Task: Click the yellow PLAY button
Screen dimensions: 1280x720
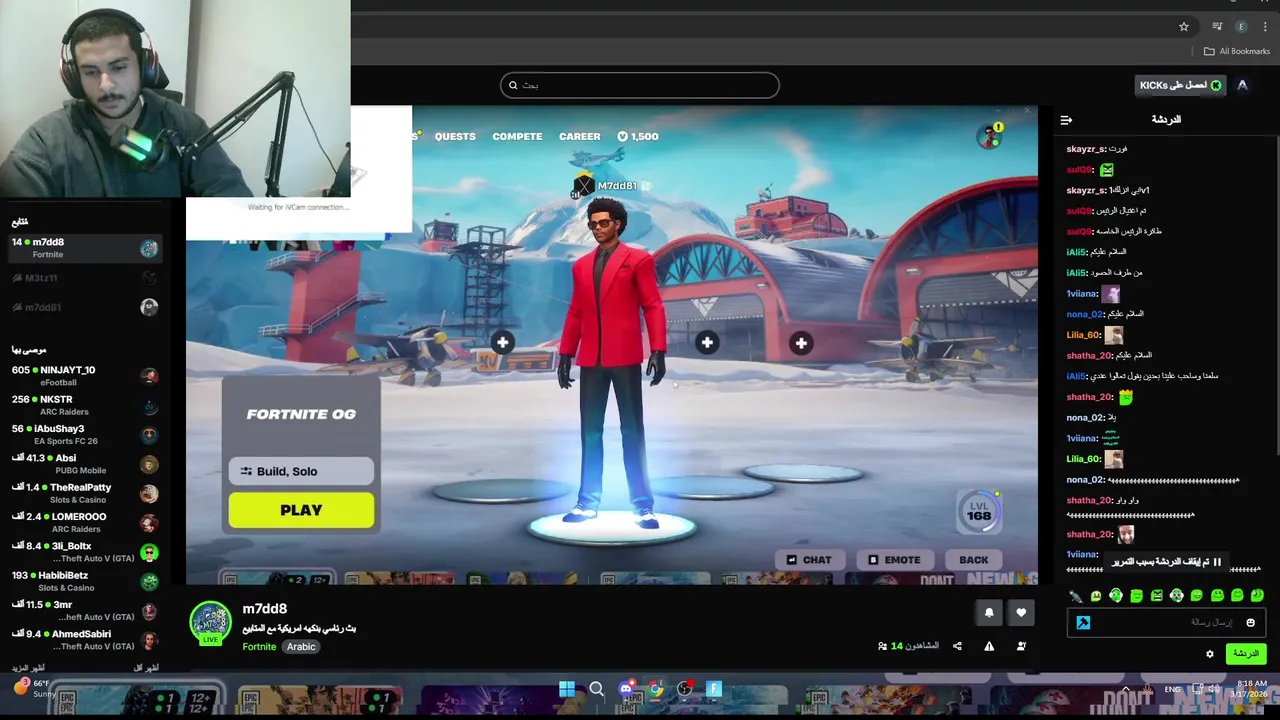Action: [x=301, y=510]
